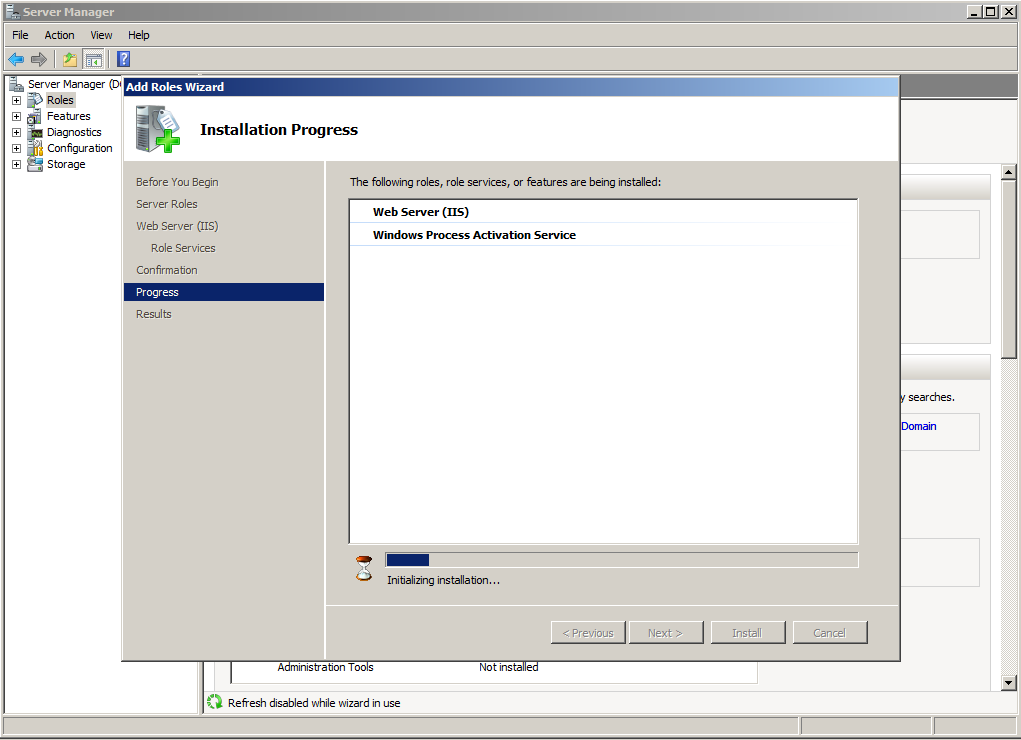This screenshot has height=740, width=1021.
Task: Maximize the Server Manager window
Action: pos(990,11)
